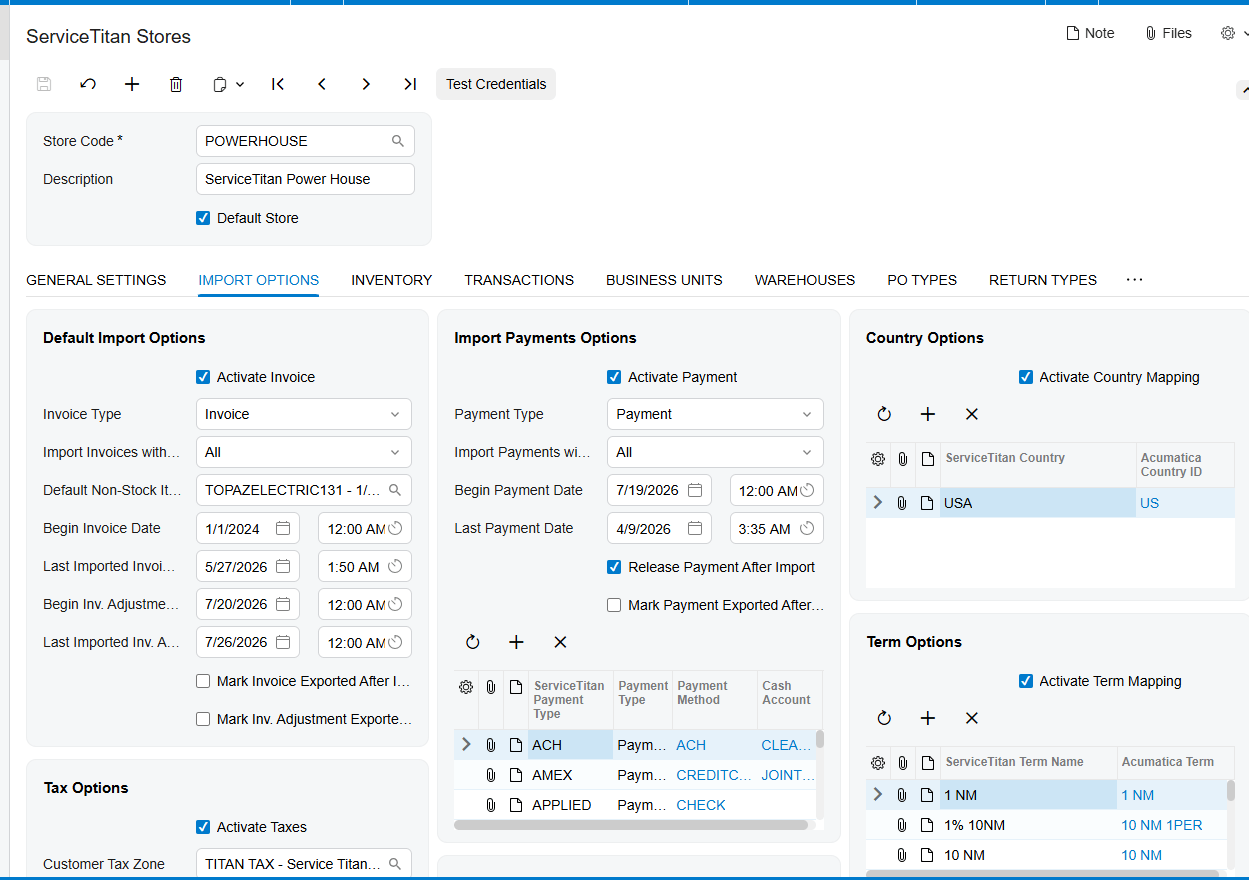Switch to General Settings tab
Image resolution: width=1249 pixels, height=880 pixels.
(96, 280)
